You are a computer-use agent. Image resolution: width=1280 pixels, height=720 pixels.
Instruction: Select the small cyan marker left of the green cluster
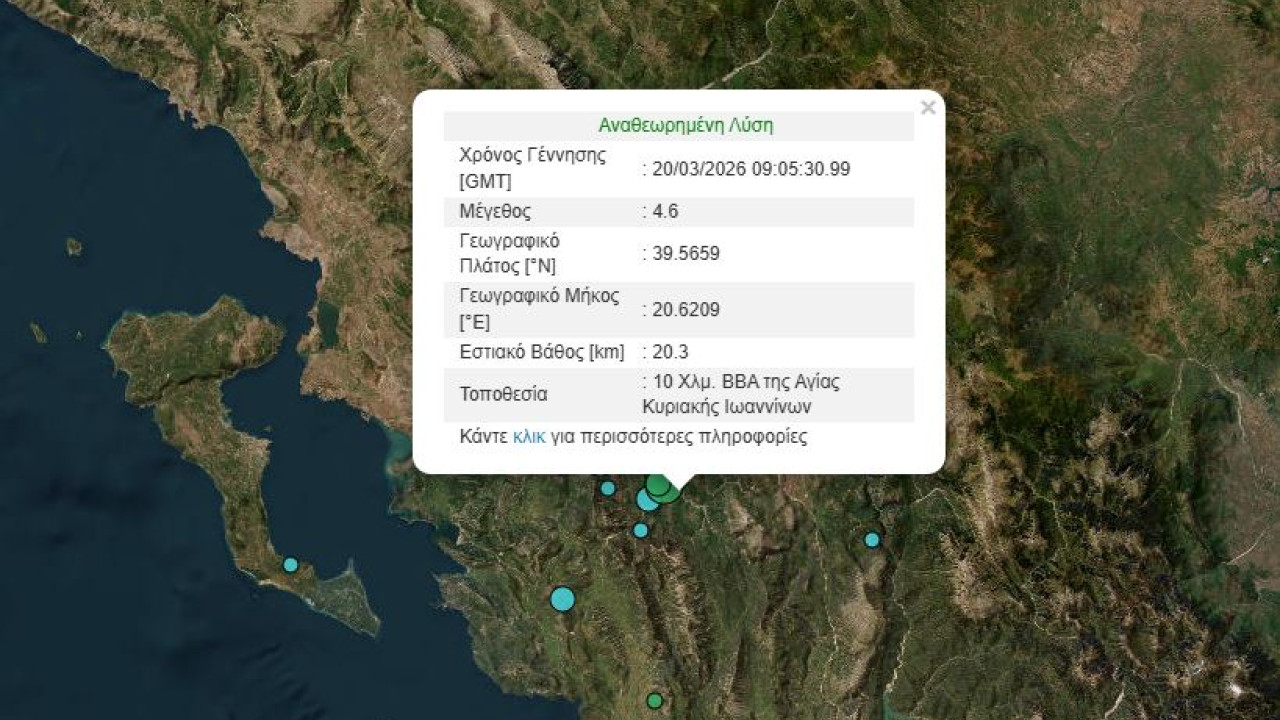[607, 488]
